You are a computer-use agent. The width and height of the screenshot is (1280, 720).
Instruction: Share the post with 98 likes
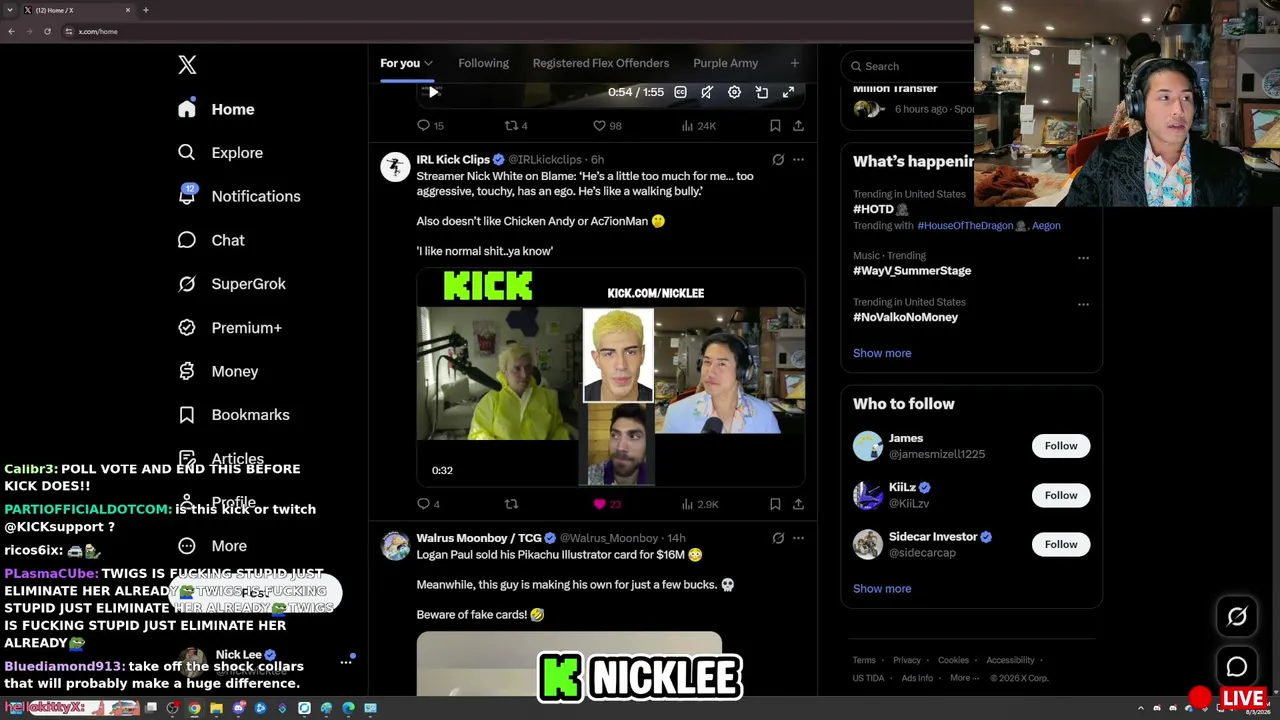tap(798, 126)
